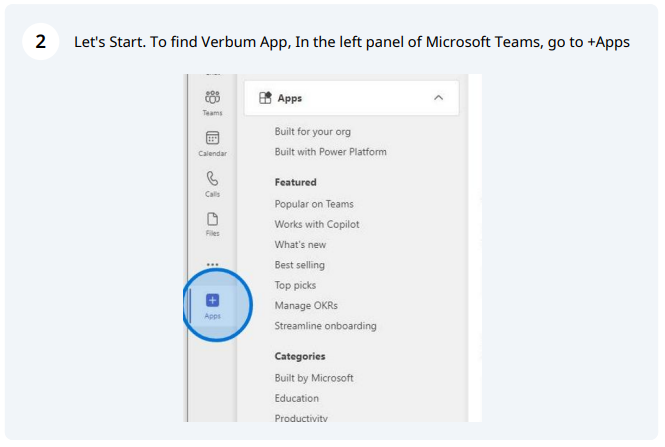Open Popular on Teams category
The image size is (665, 447).
point(314,204)
